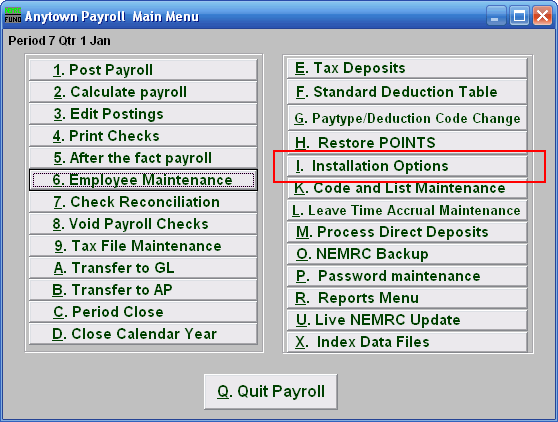Viewport: 558px width, 422px height.
Task: Launch Print Checks
Action: [x=143, y=136]
